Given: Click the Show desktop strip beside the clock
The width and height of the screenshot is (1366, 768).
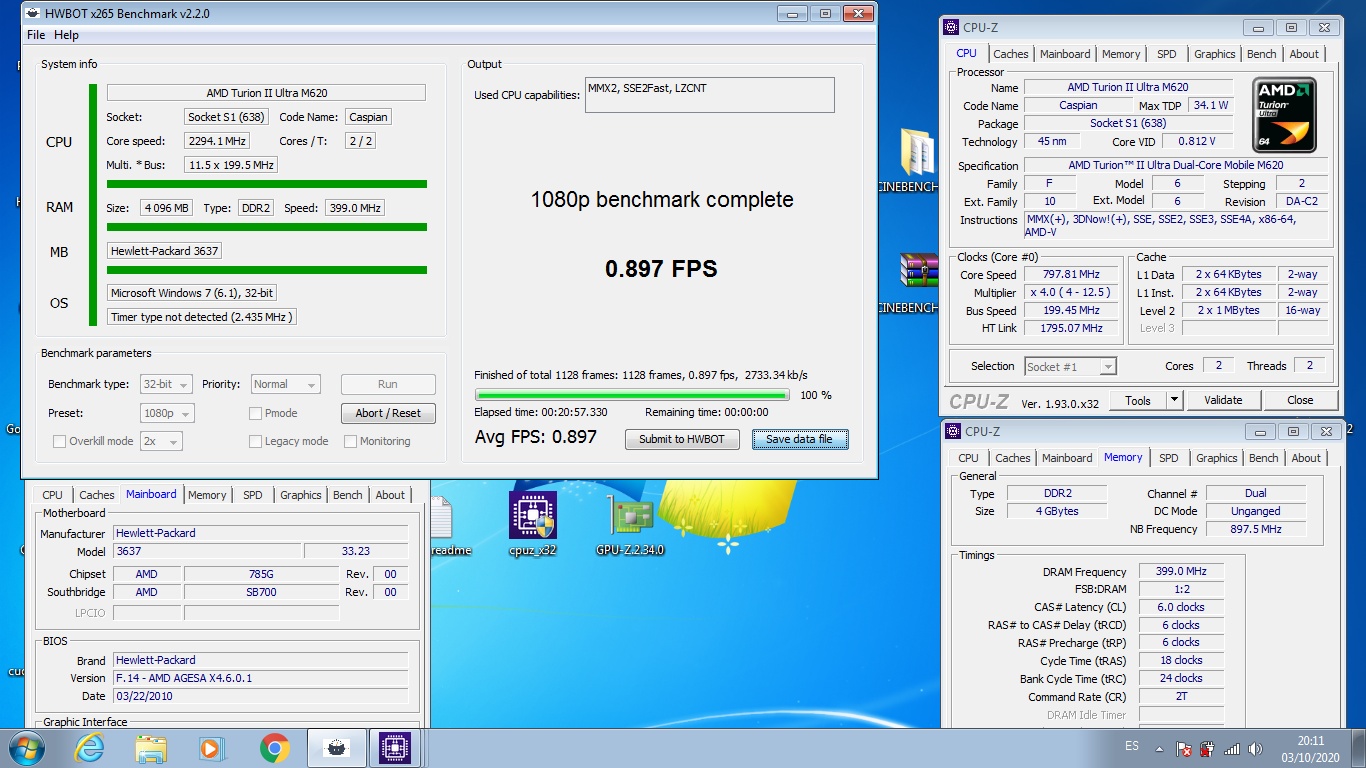Looking at the screenshot, I should click(1359, 748).
